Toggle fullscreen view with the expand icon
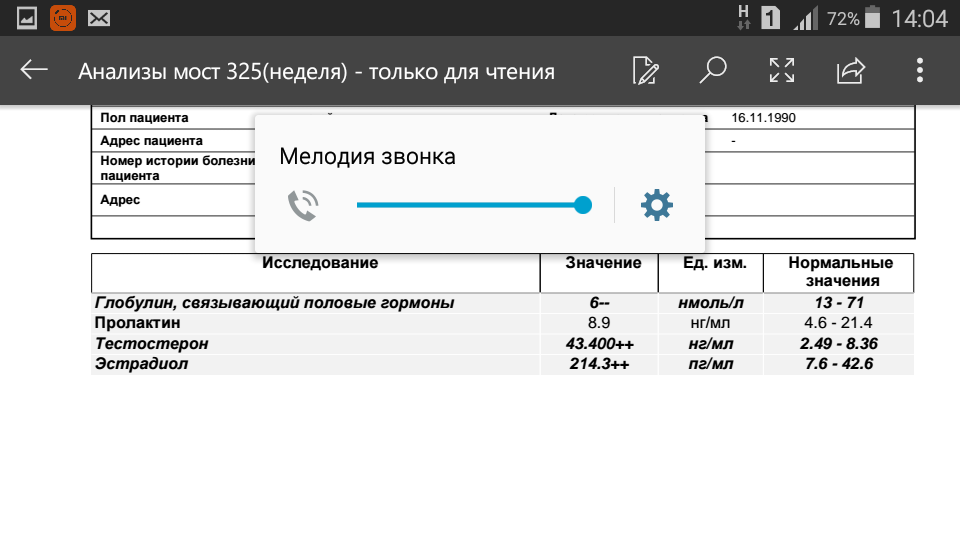 point(781,70)
